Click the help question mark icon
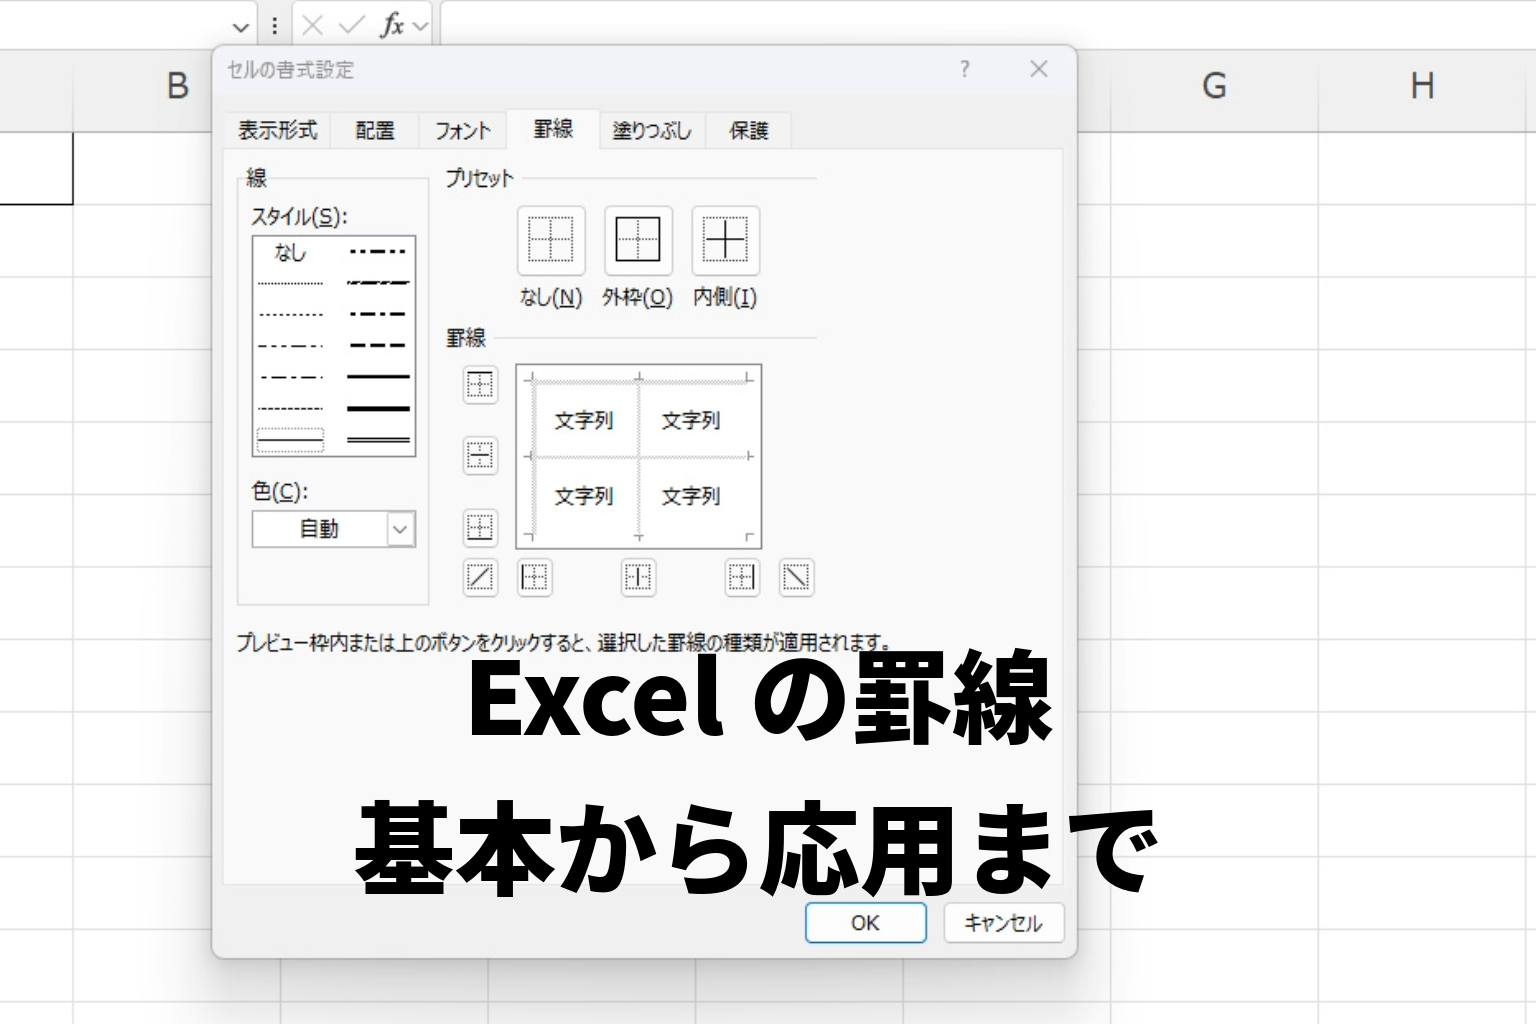Viewport: 1536px width, 1024px height. tap(964, 69)
